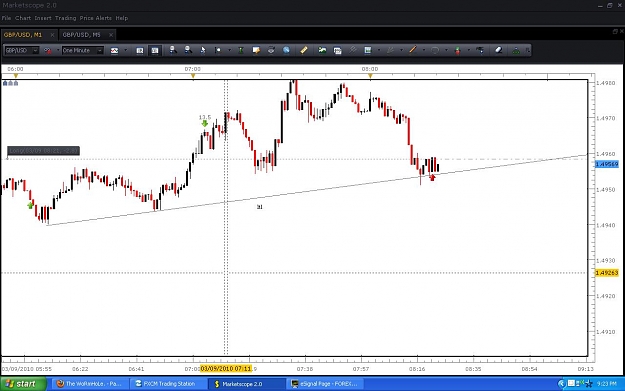
Task: Expand the ellipse shape dropdown arrow
Action: click(446, 50)
